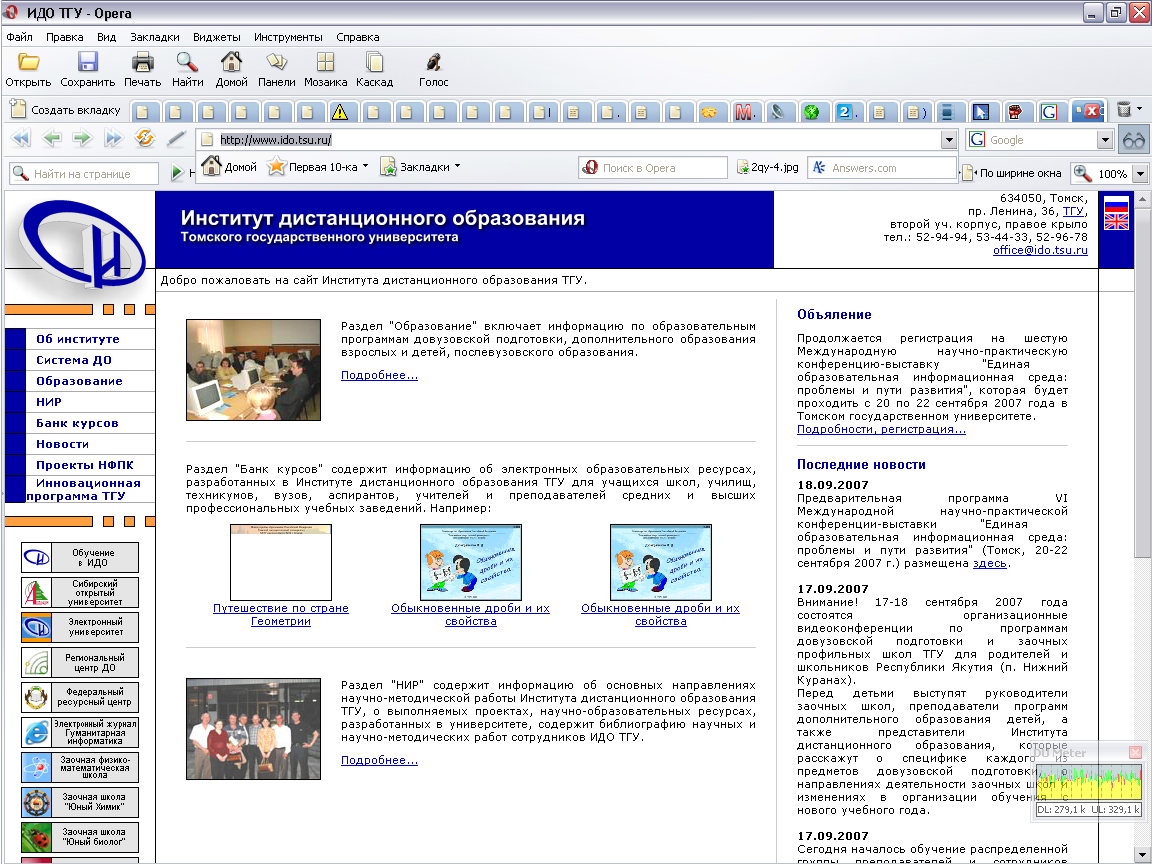1152x864 pixels.
Task: Select the tab with blue number 2 icon
Action: [845, 112]
